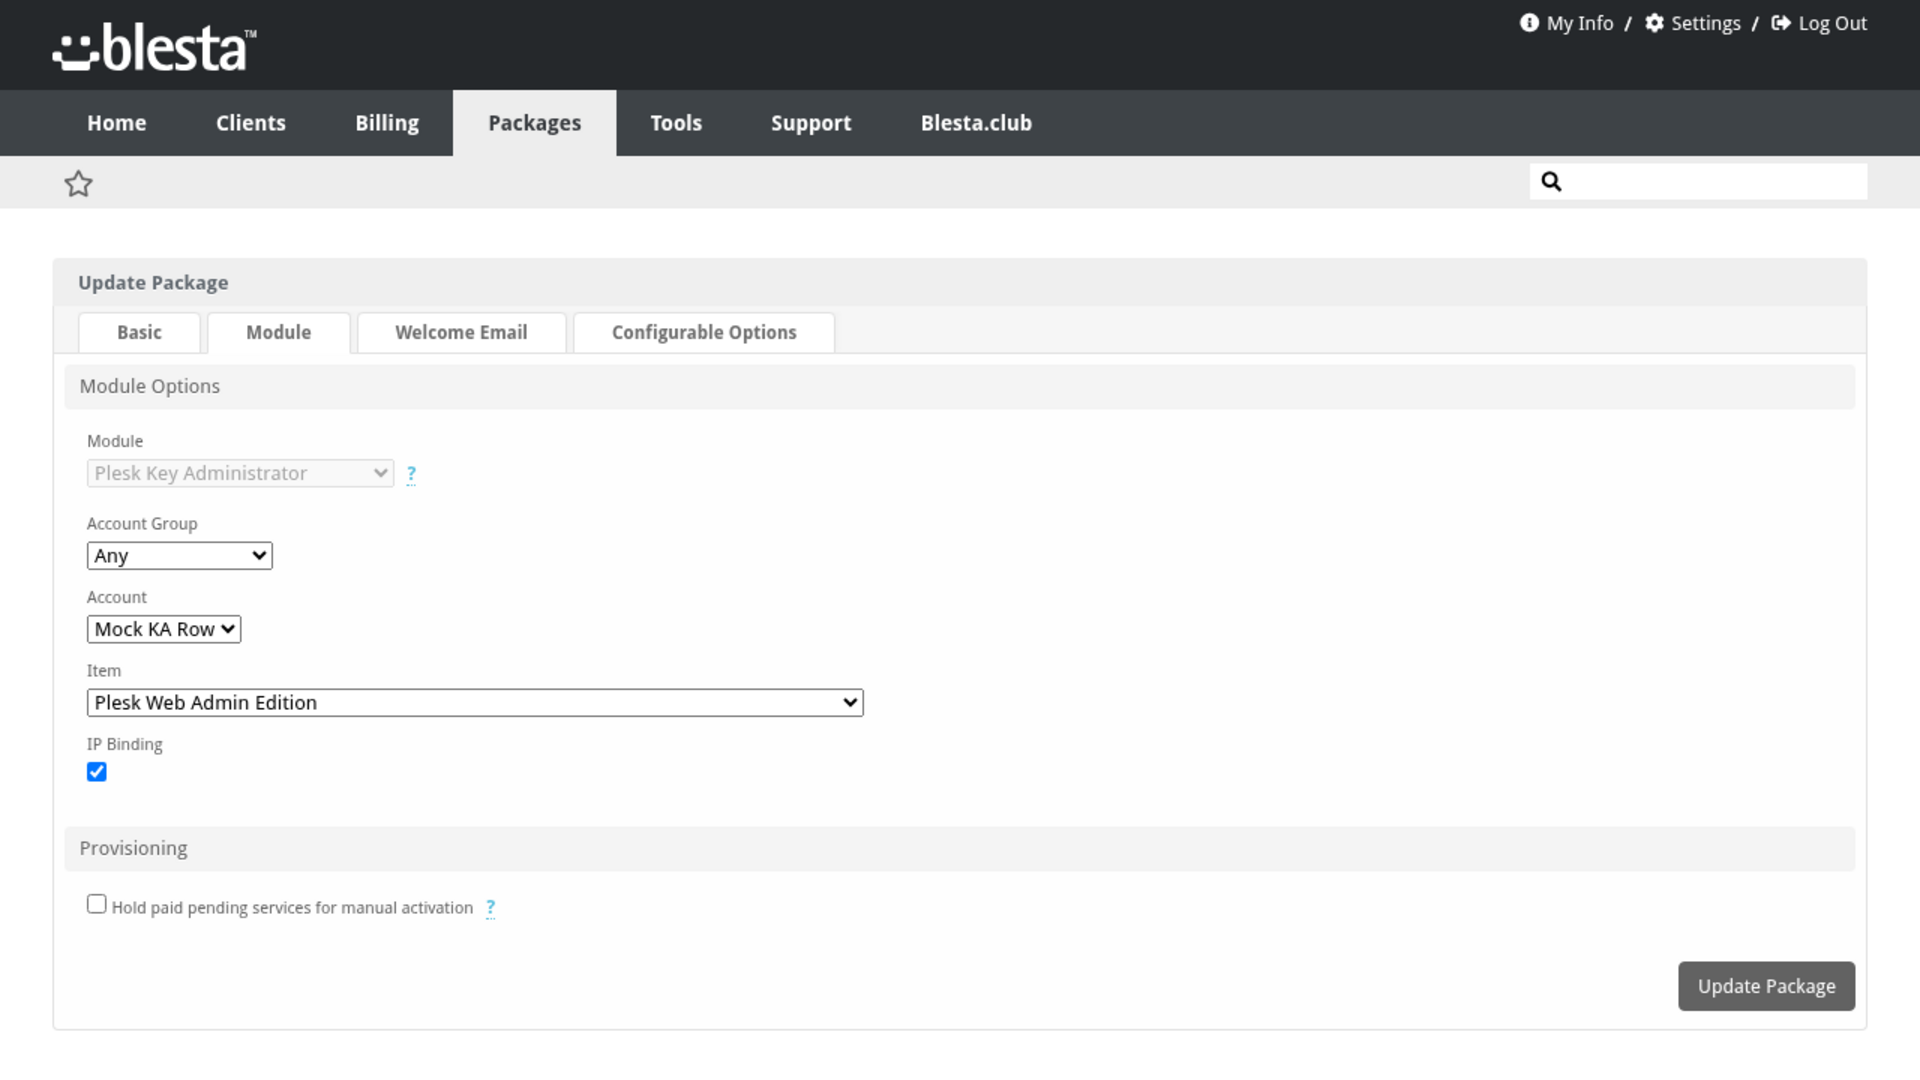The image size is (1920, 1080).
Task: Select the Module tab
Action: (279, 333)
